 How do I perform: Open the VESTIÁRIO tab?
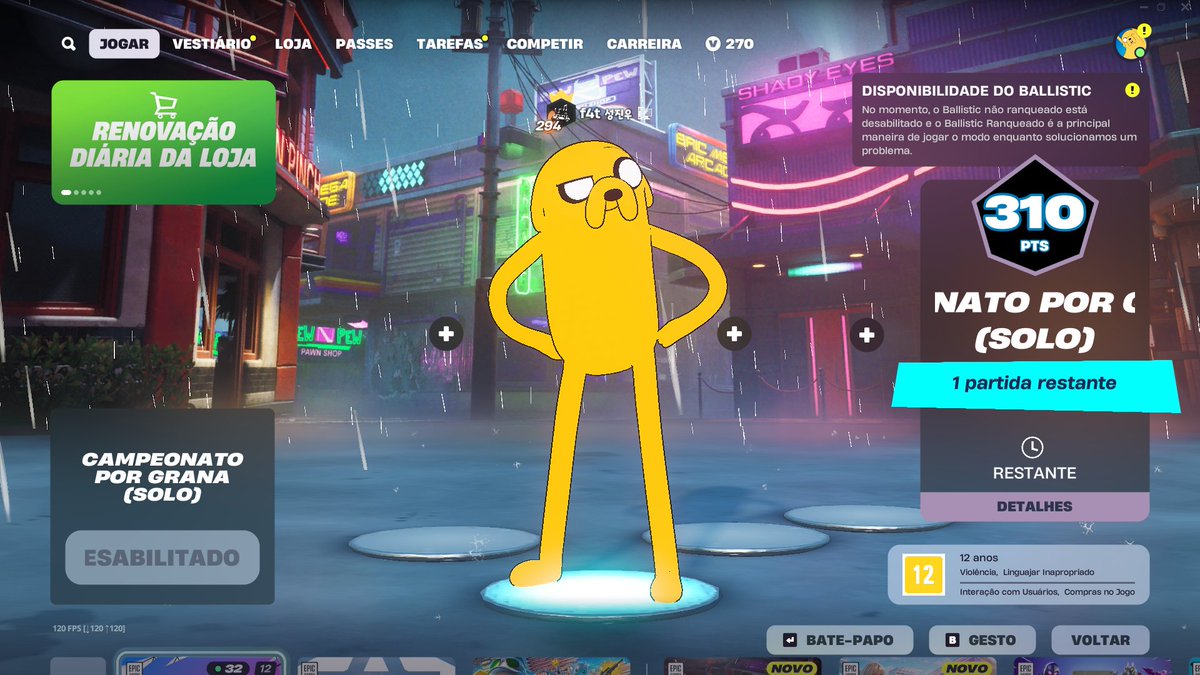point(212,44)
